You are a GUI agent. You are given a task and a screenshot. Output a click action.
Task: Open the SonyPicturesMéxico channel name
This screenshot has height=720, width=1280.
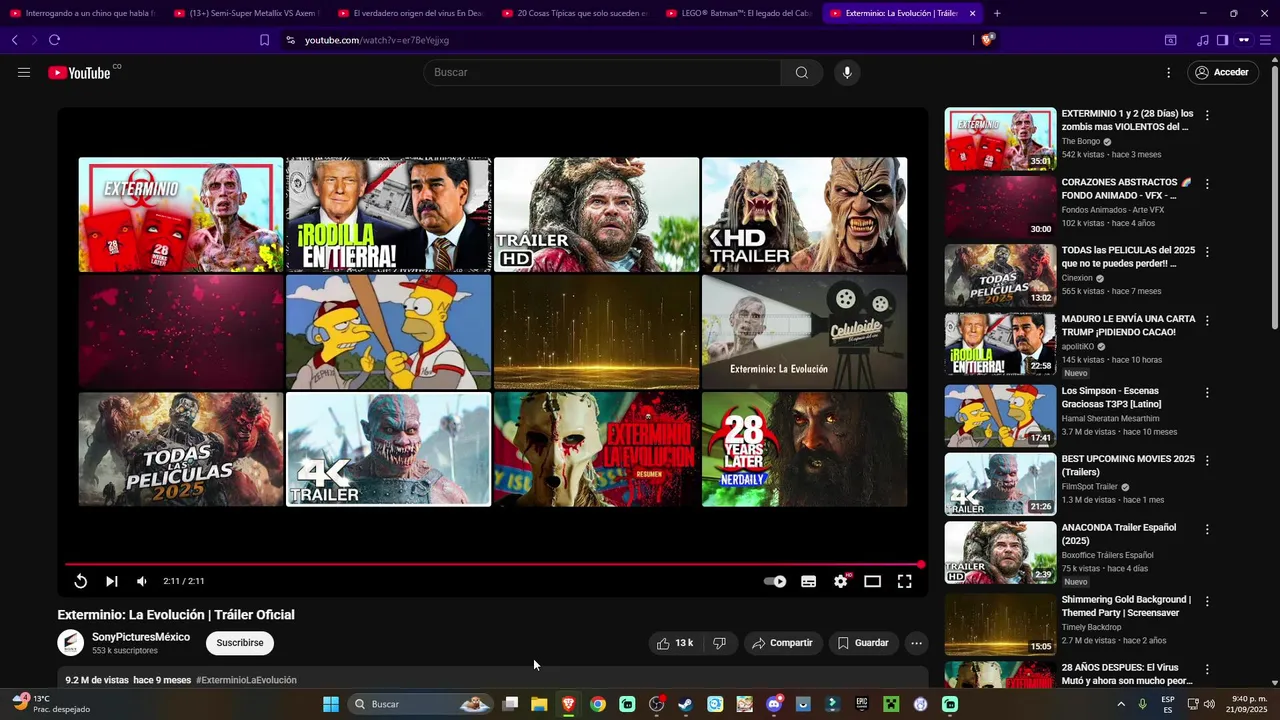tap(141, 637)
